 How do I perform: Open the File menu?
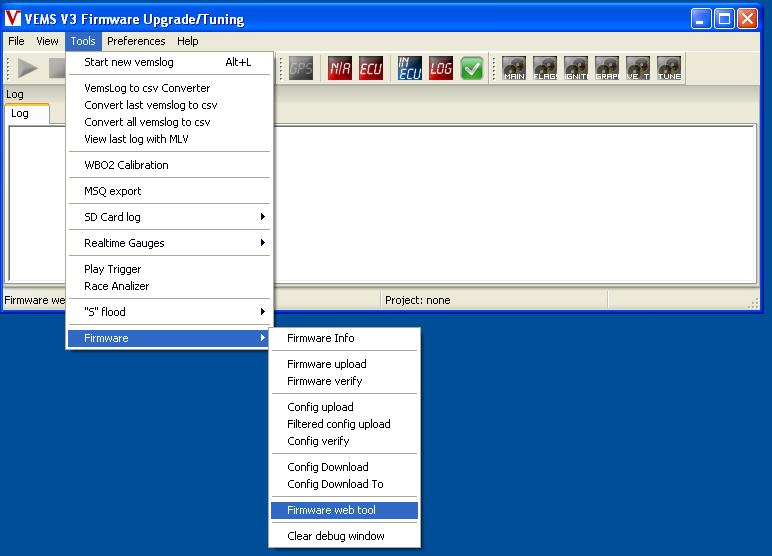tap(16, 41)
